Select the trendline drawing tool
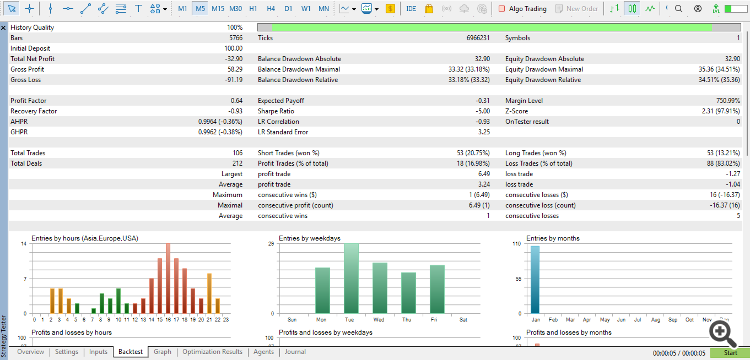750x360 pixels. (85, 8)
